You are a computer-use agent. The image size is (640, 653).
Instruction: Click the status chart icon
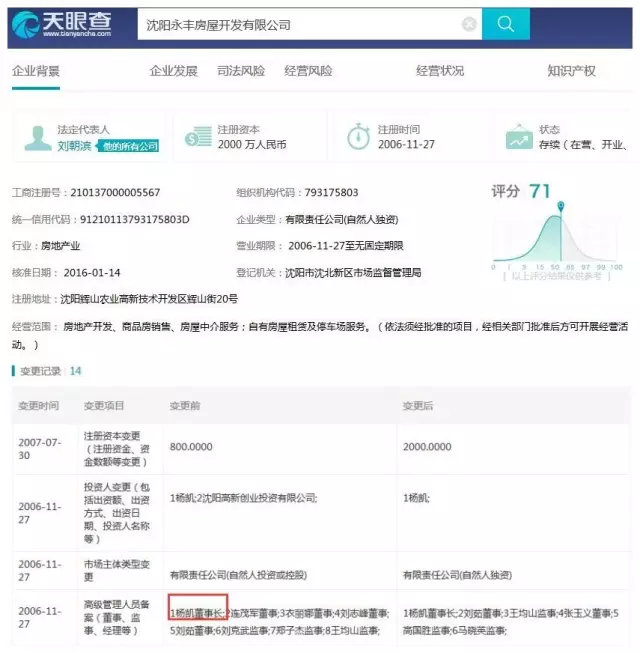tap(519, 137)
